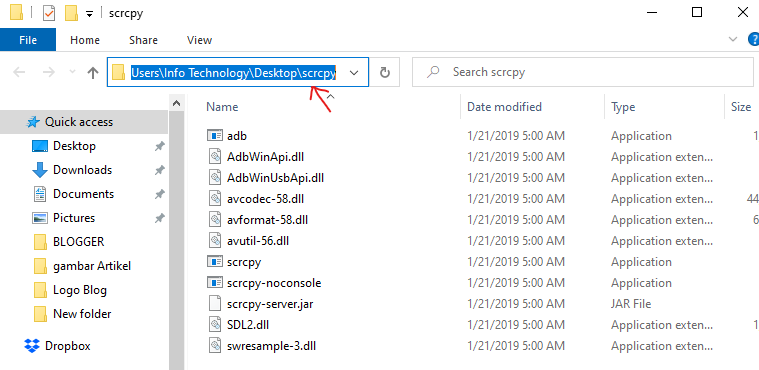Screen dimensions: 759x370
Task: Click the pin icon beside Pictures
Action: point(159,218)
